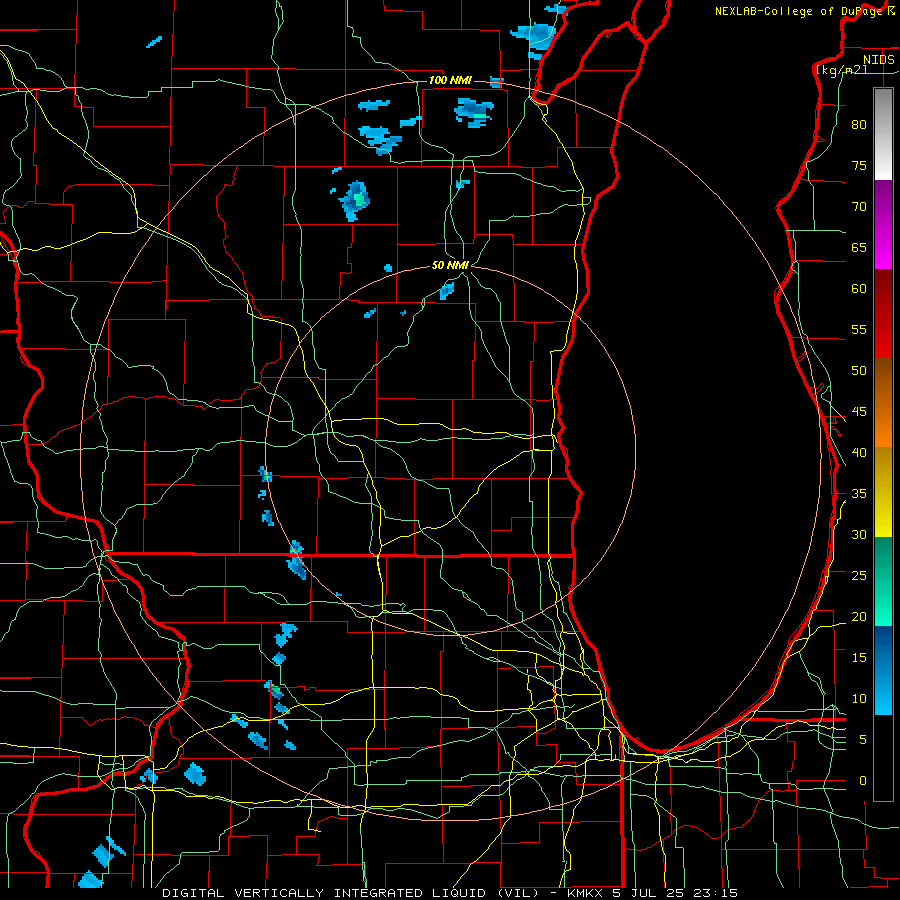Click the 30 value on the scale
900x900 pixels.
859,535
